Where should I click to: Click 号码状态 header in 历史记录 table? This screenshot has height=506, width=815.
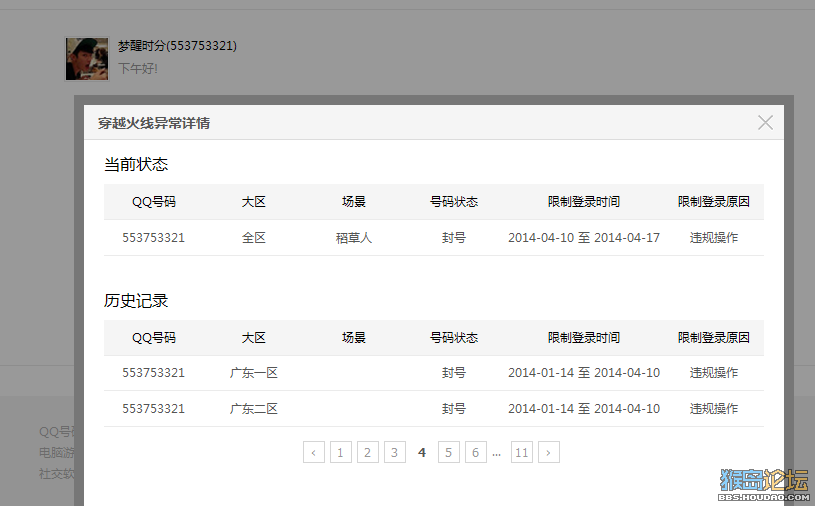click(x=454, y=338)
